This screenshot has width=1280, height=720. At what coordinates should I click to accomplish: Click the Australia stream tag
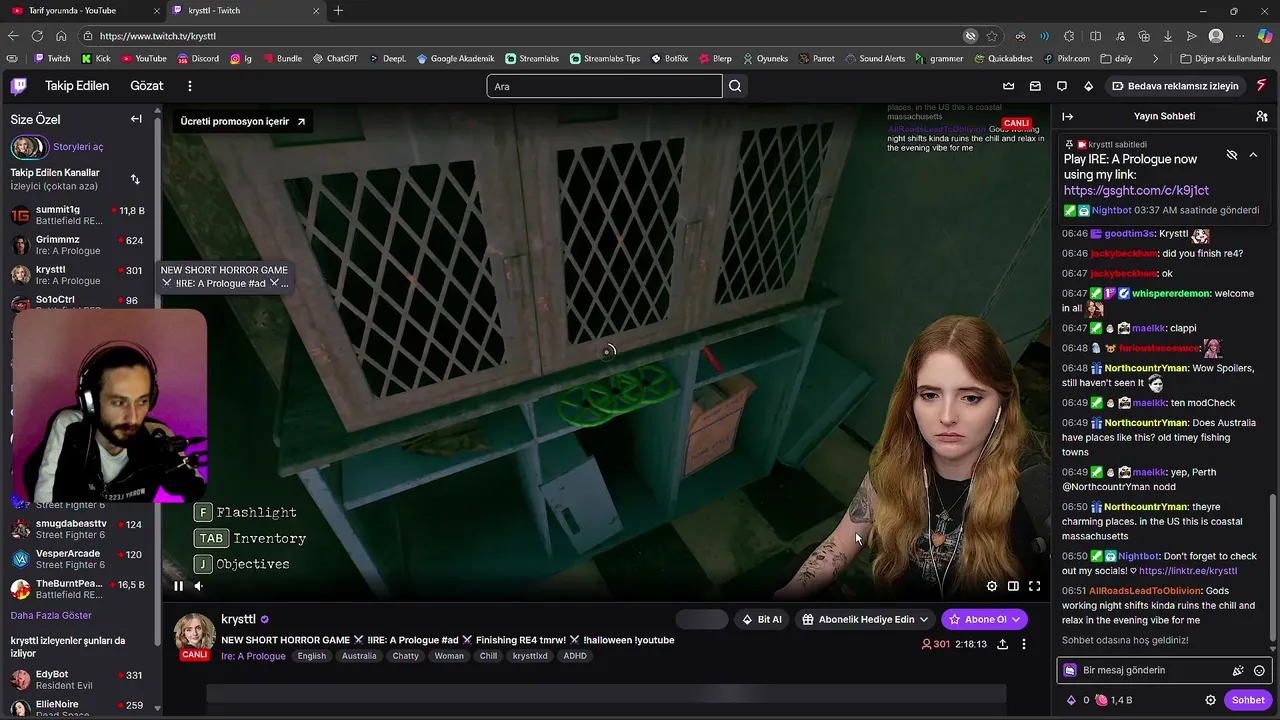coord(359,656)
